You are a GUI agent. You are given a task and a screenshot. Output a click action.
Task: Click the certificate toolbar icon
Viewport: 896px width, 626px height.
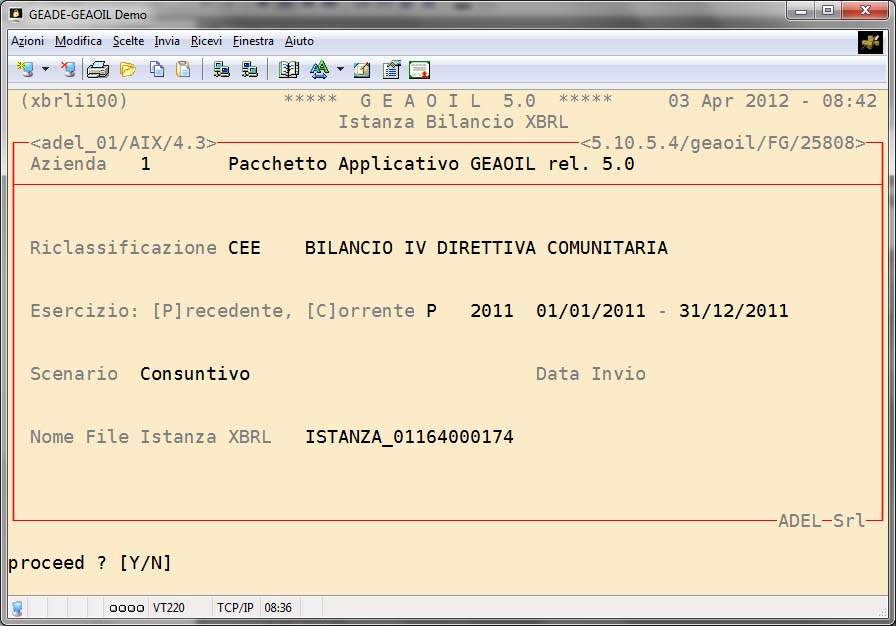[419, 70]
